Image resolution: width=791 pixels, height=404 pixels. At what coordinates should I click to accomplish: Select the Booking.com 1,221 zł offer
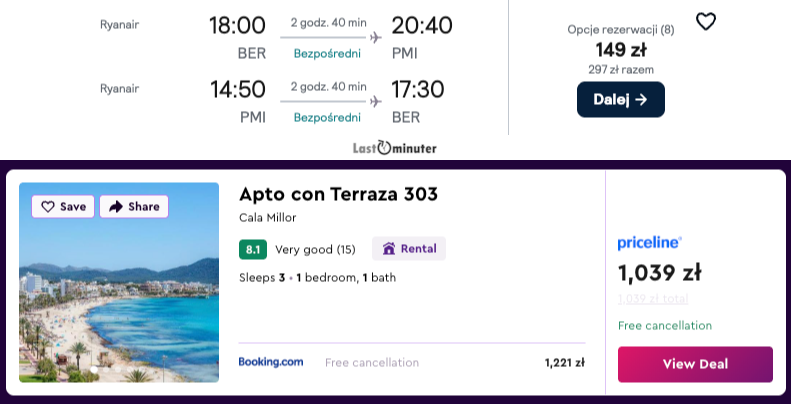point(564,362)
